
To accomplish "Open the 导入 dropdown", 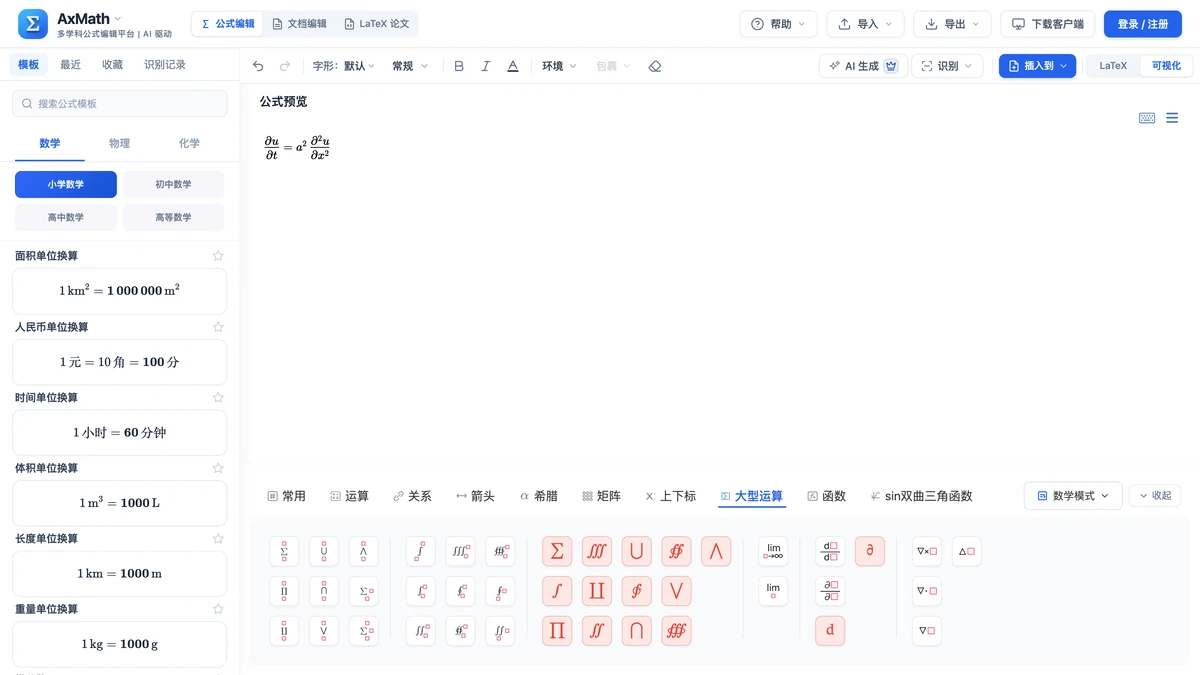I will [x=865, y=24].
